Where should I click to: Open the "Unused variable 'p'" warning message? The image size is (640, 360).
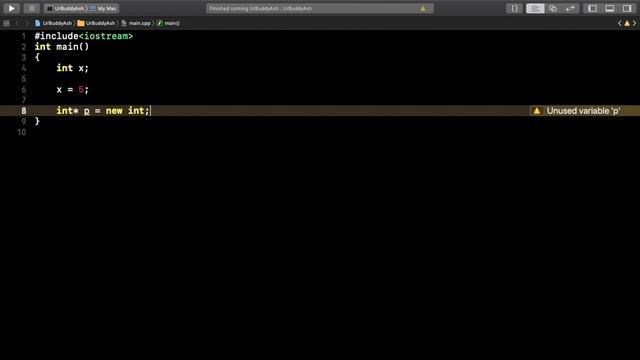coord(583,111)
